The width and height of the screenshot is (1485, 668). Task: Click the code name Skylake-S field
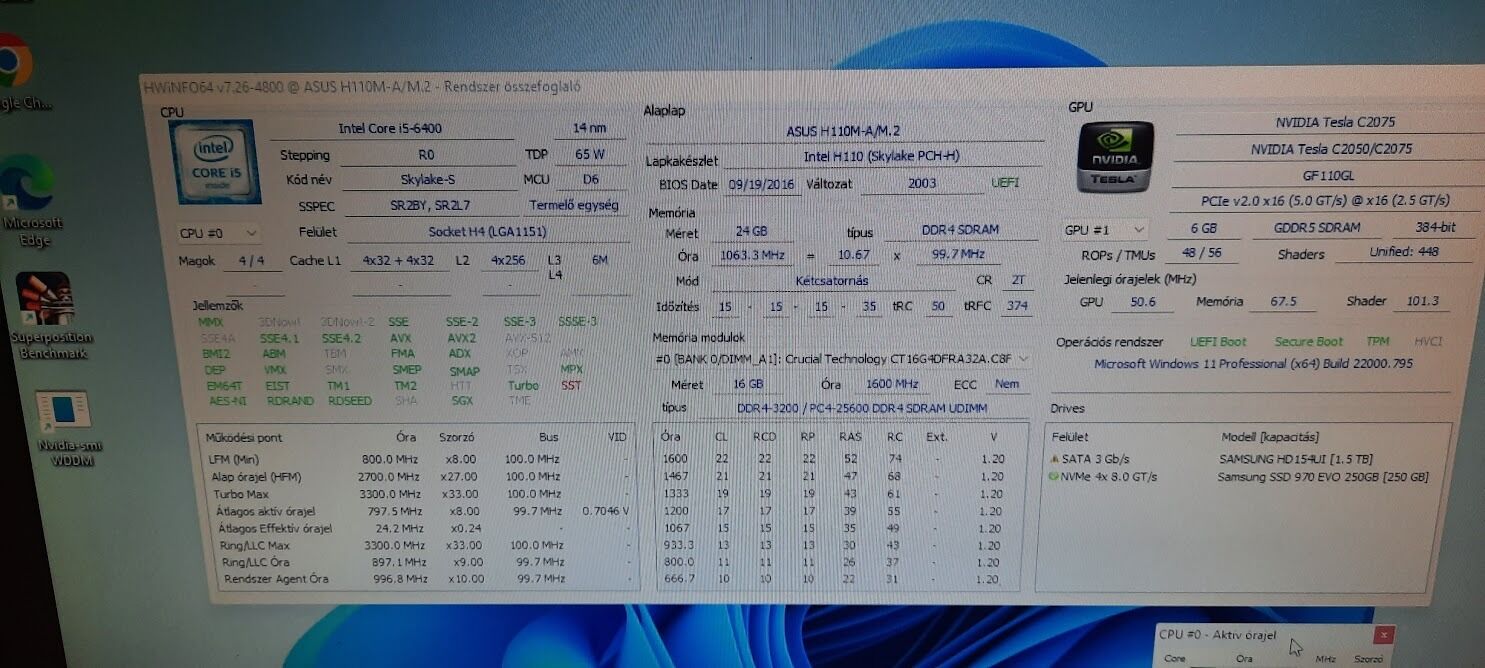427,181
